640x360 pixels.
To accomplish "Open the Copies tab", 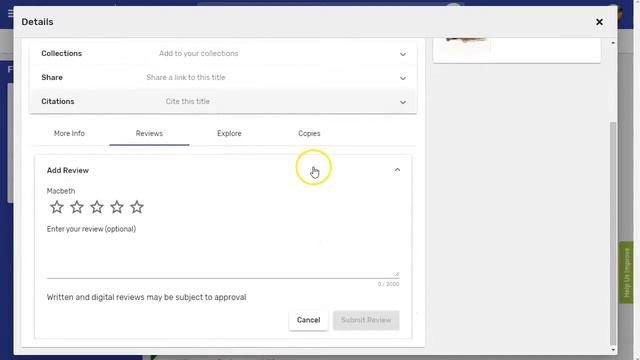I will (309, 133).
